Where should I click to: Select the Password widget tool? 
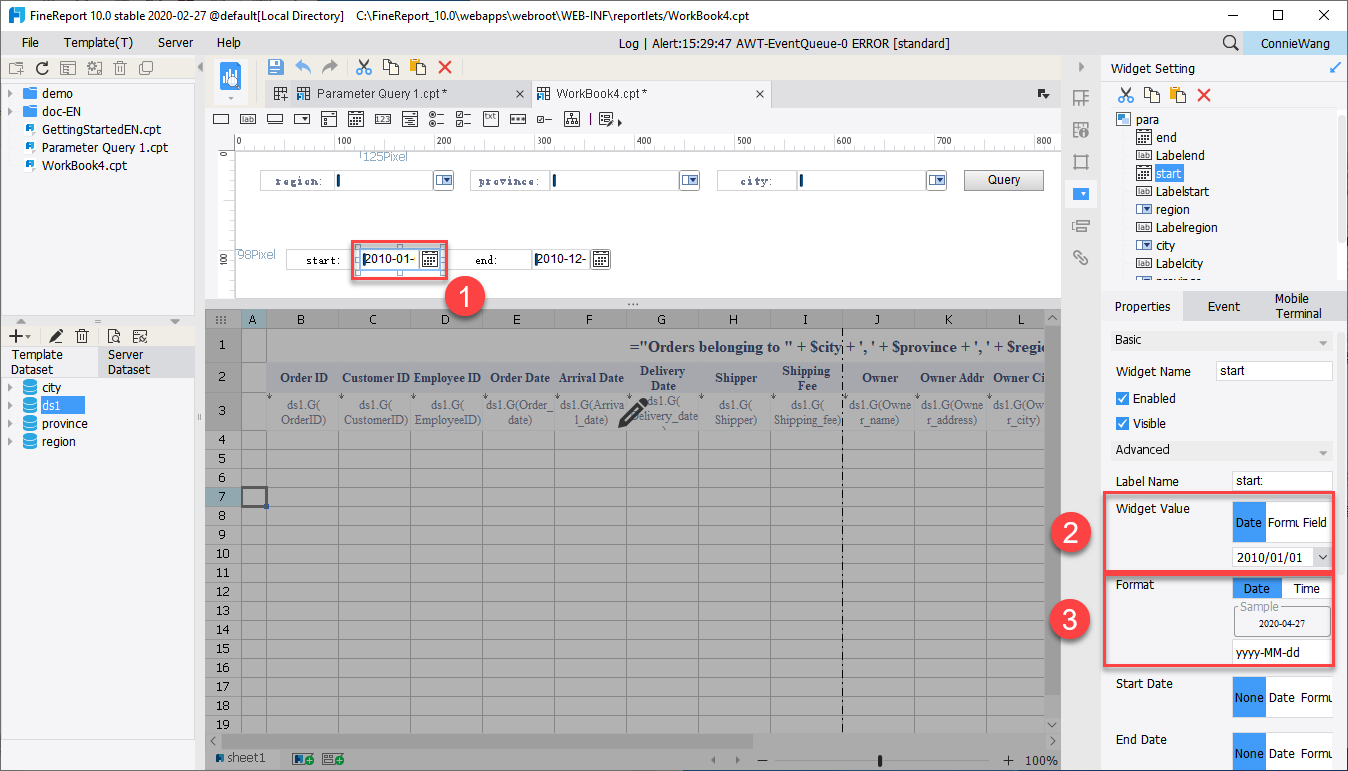point(517,118)
